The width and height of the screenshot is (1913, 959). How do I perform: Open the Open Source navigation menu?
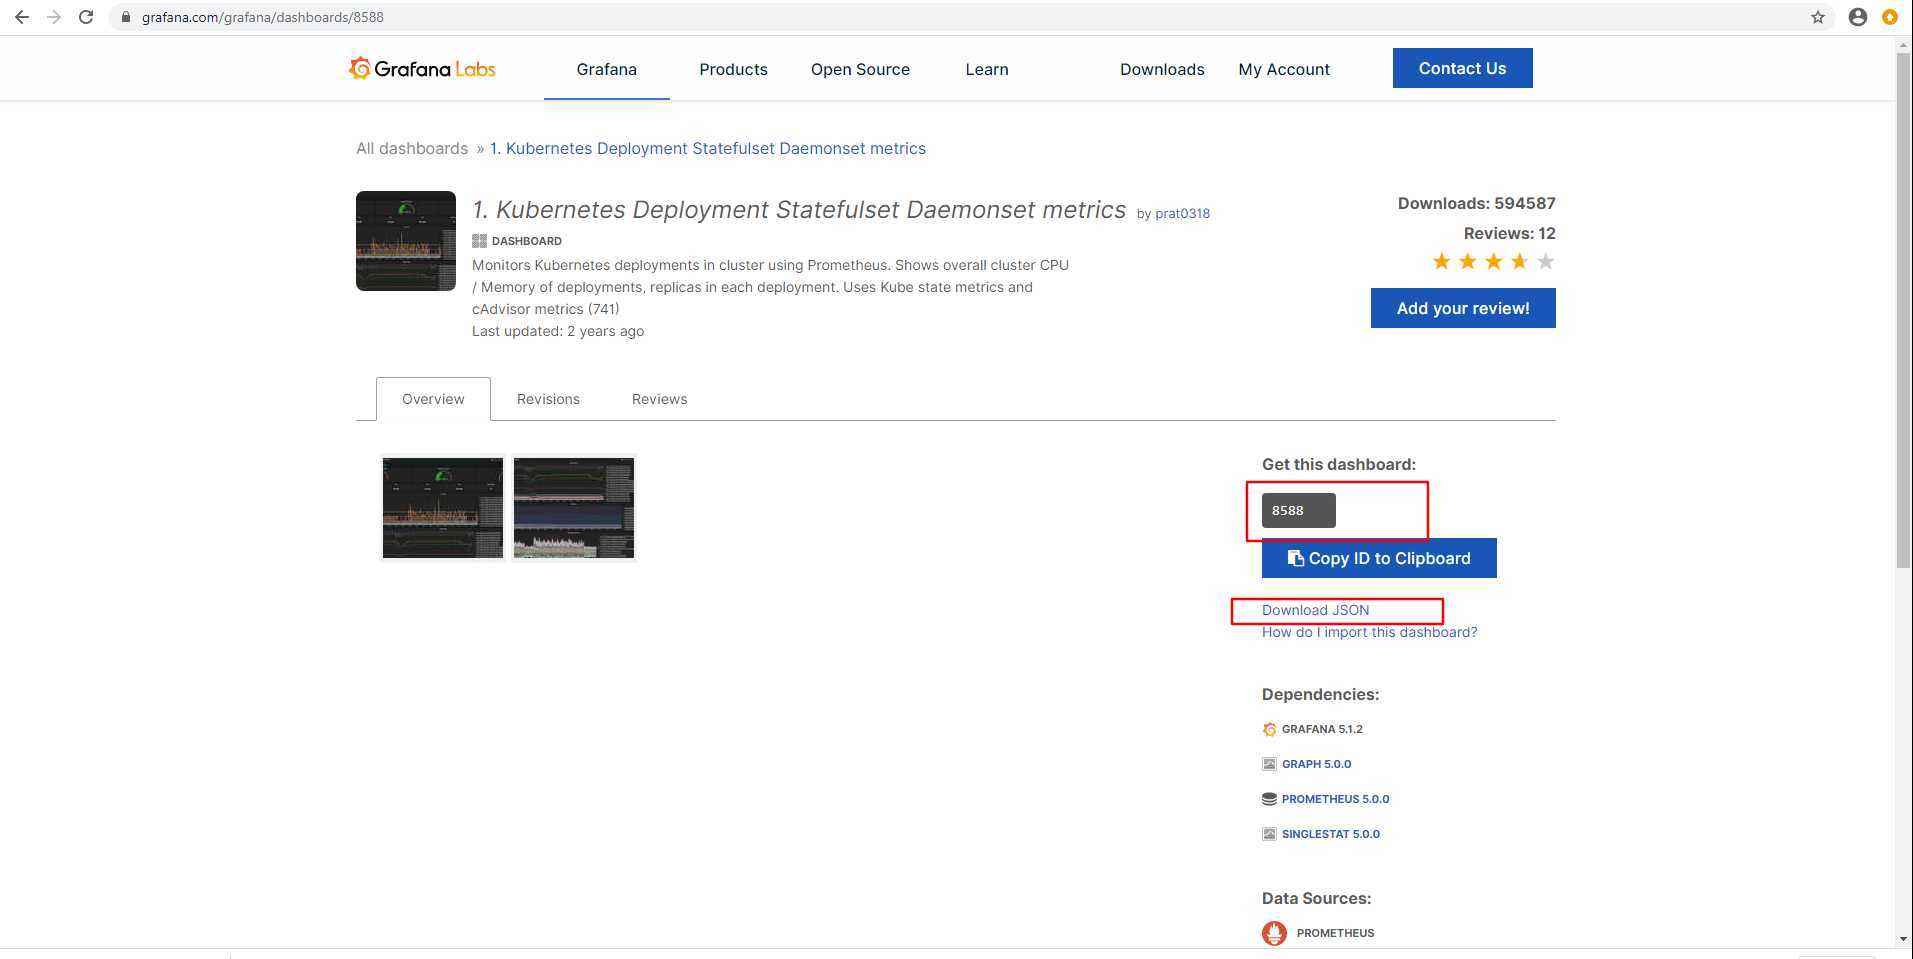[x=860, y=69]
